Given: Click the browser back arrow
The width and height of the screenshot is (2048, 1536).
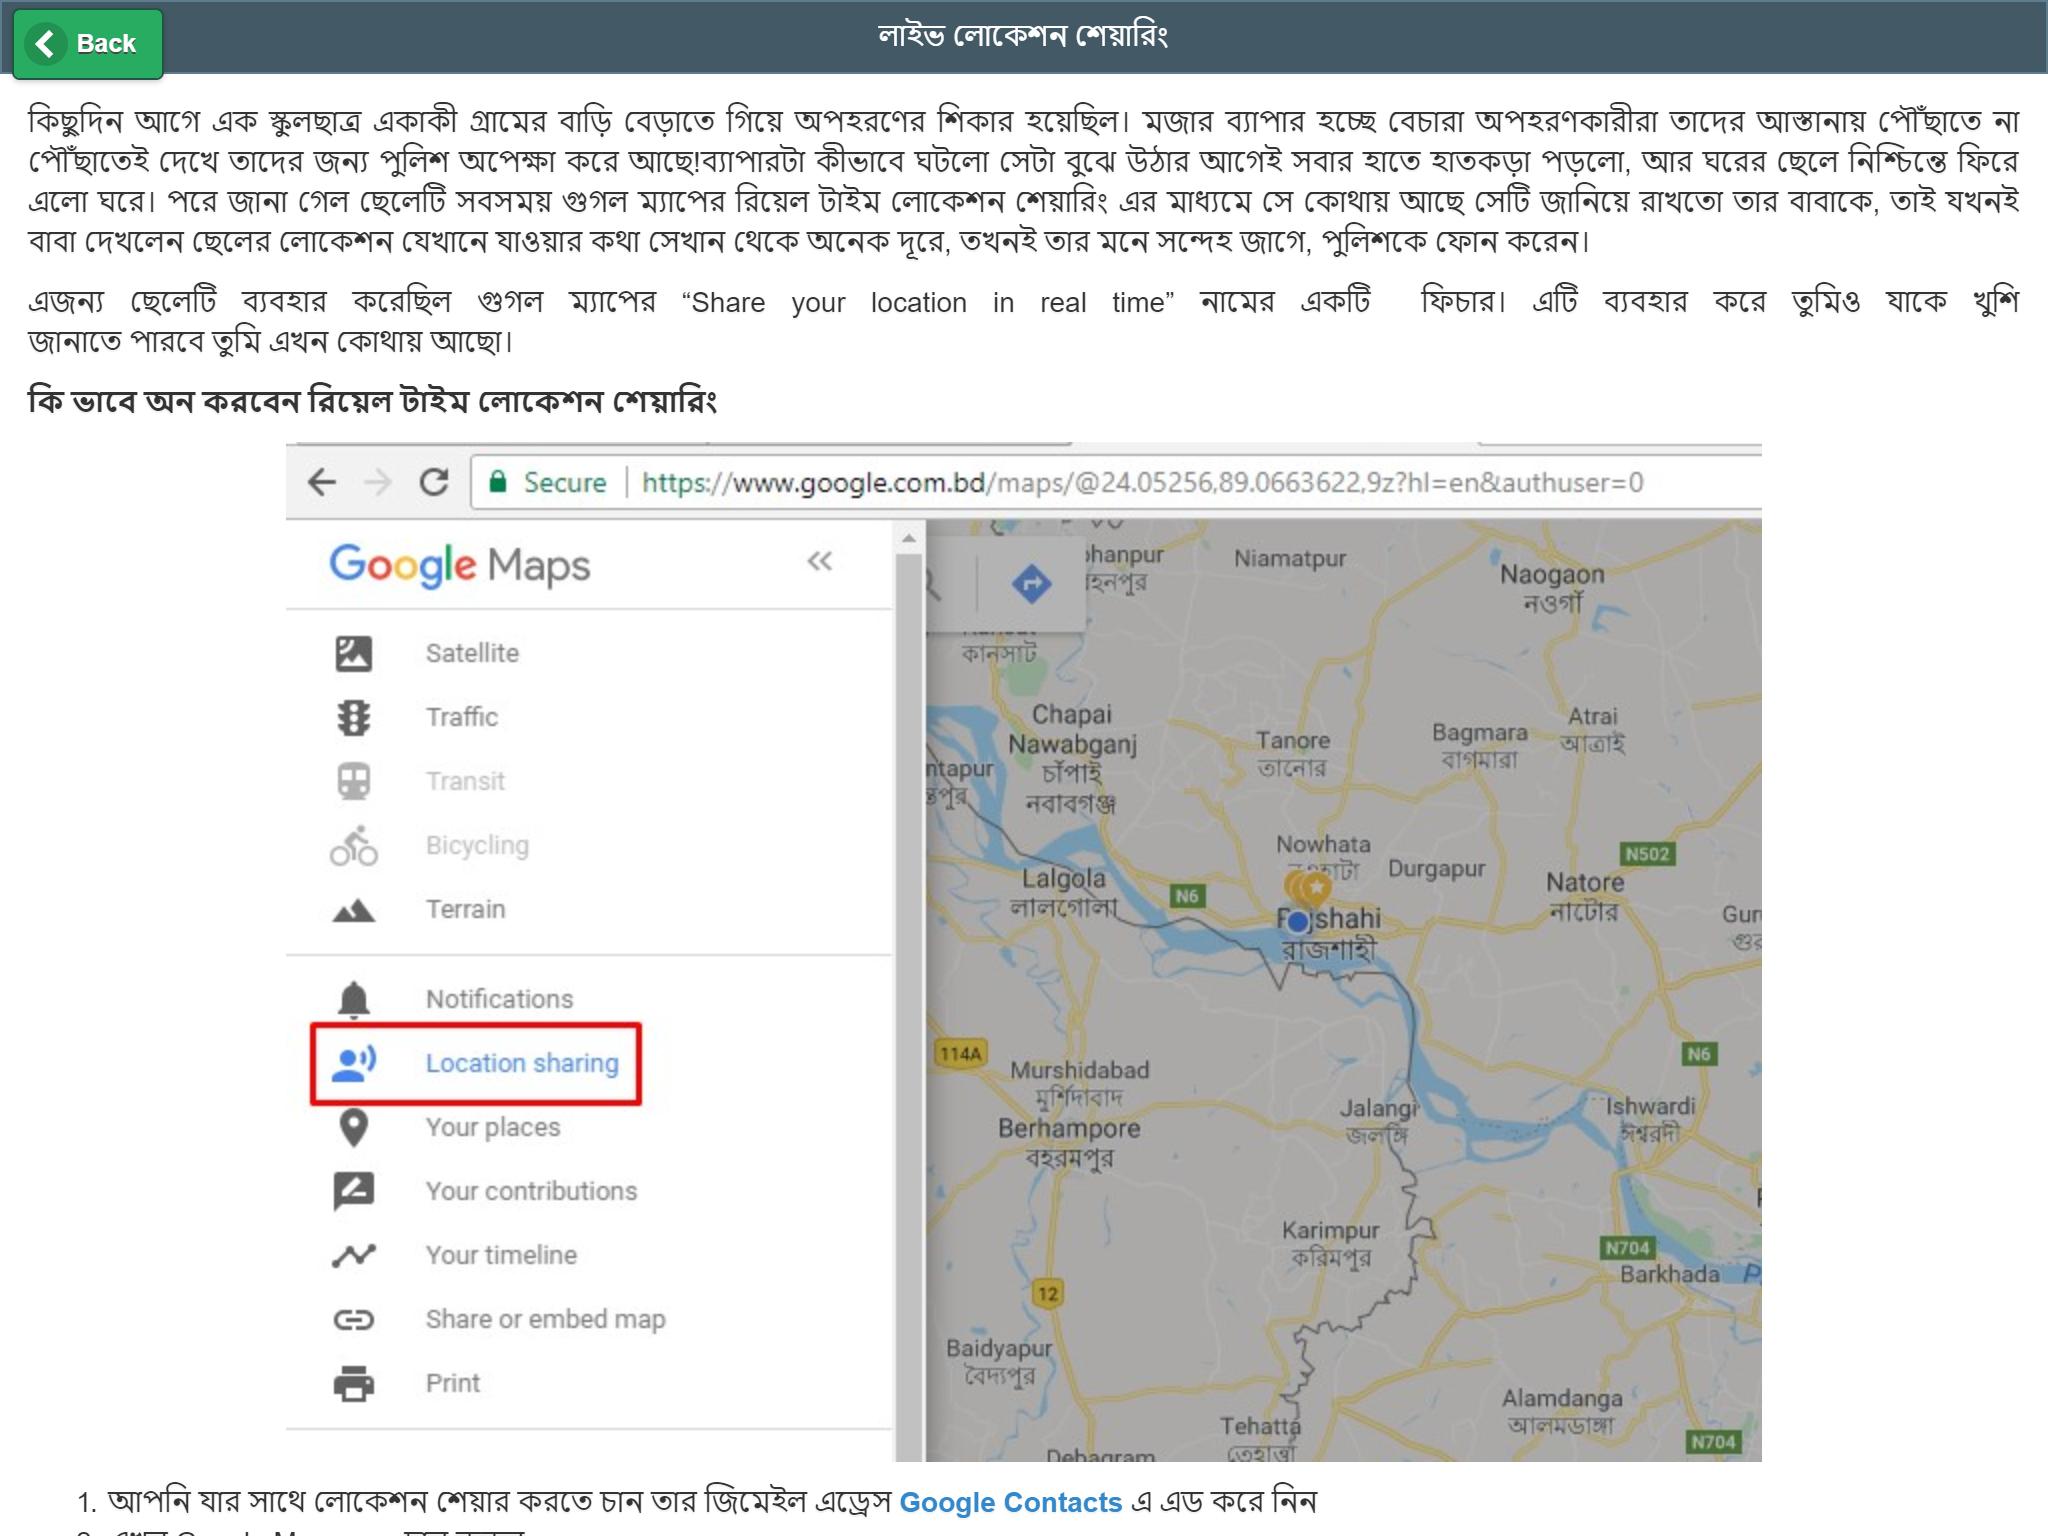Looking at the screenshot, I should (321, 482).
